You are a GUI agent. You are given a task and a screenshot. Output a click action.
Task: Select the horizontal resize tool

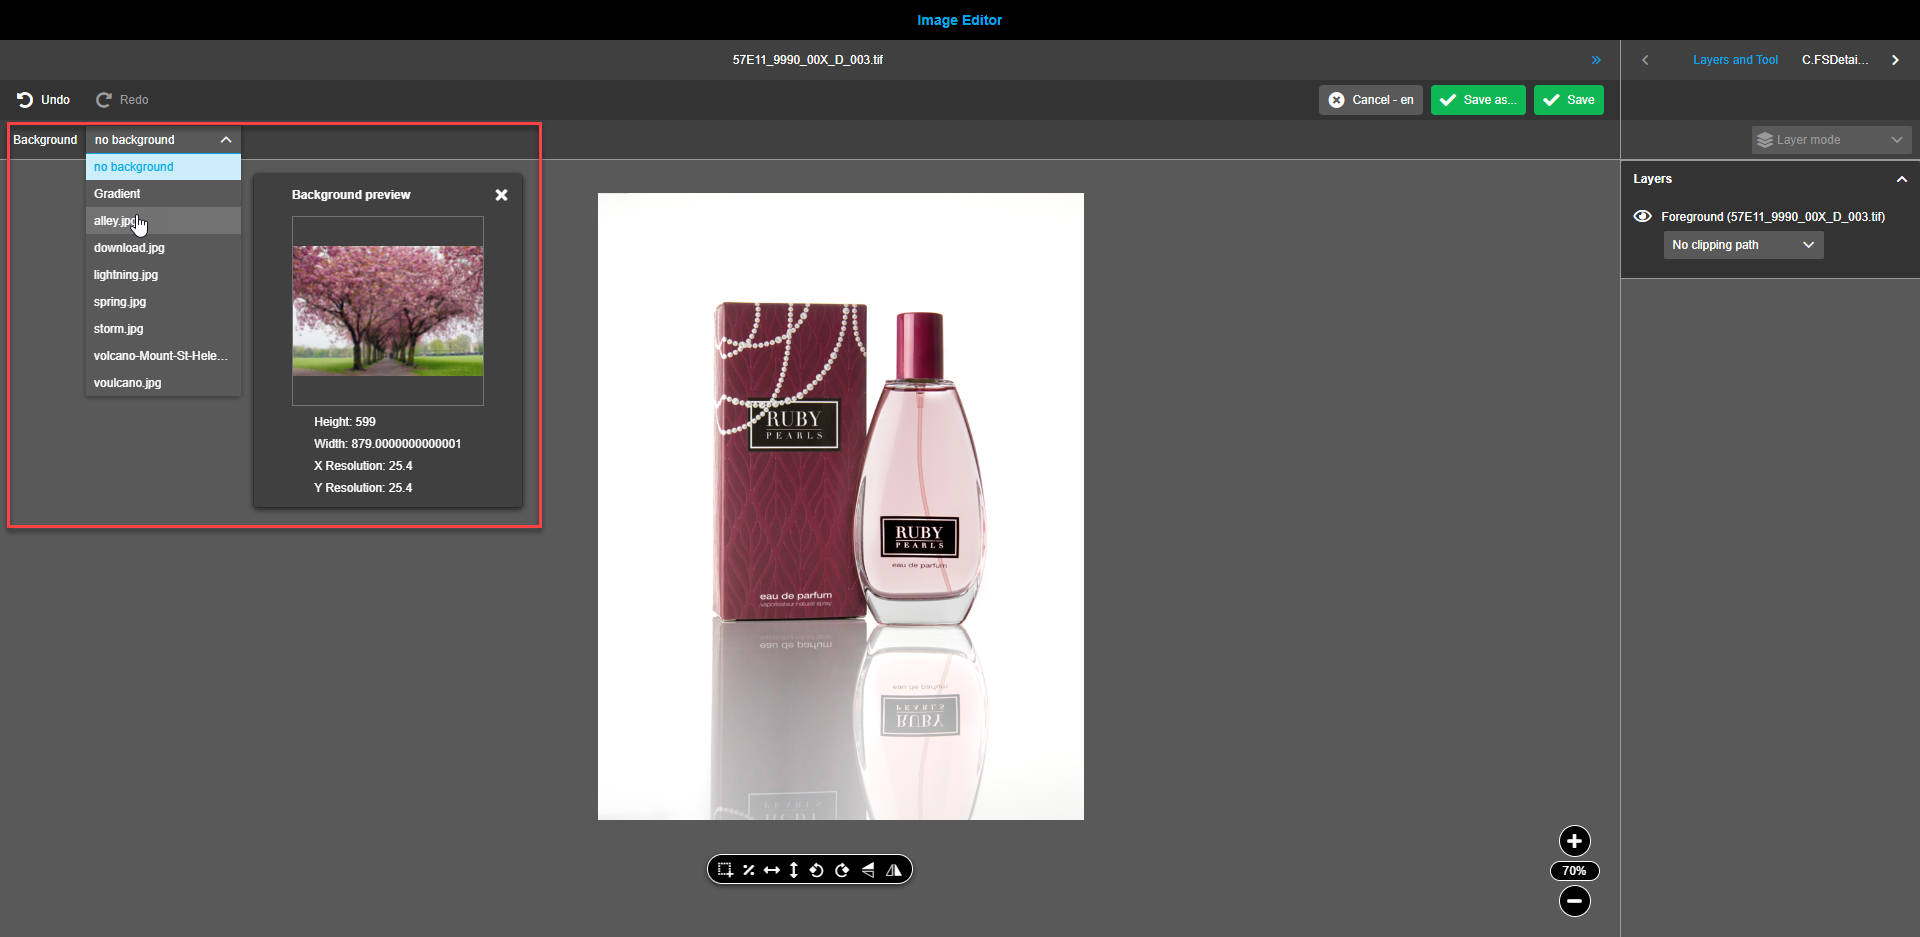[771, 869]
